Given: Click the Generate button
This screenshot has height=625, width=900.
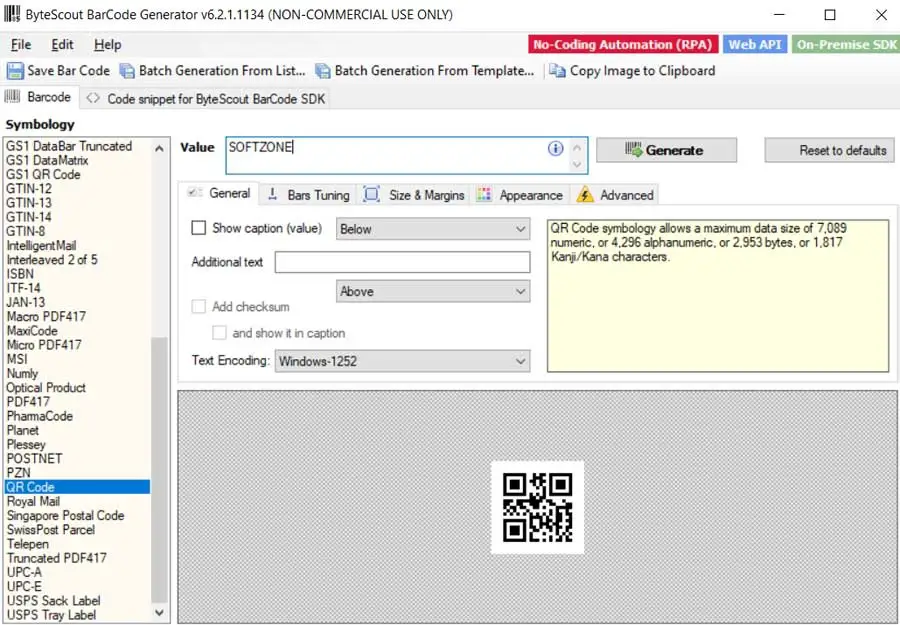Looking at the screenshot, I should pyautogui.click(x=666, y=150).
